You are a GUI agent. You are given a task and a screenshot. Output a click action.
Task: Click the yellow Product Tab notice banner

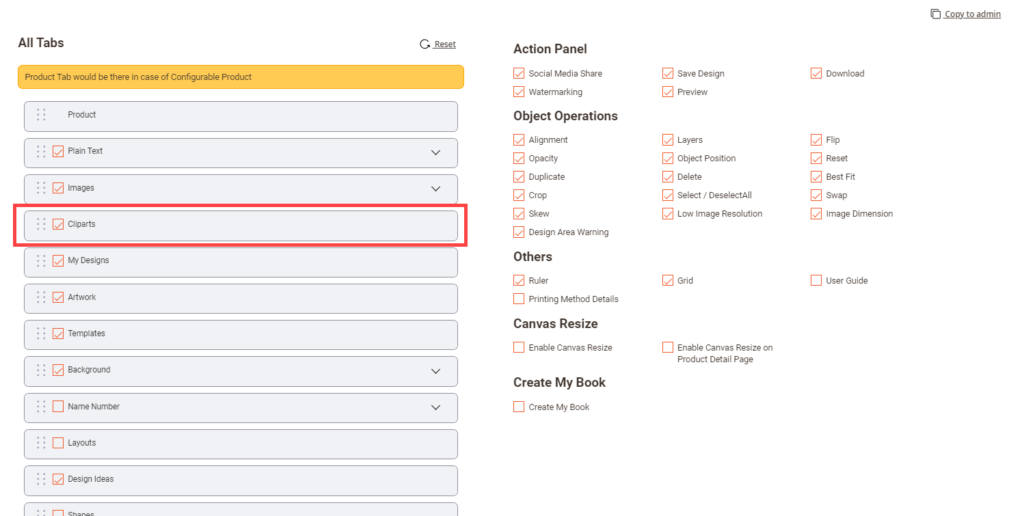240,77
